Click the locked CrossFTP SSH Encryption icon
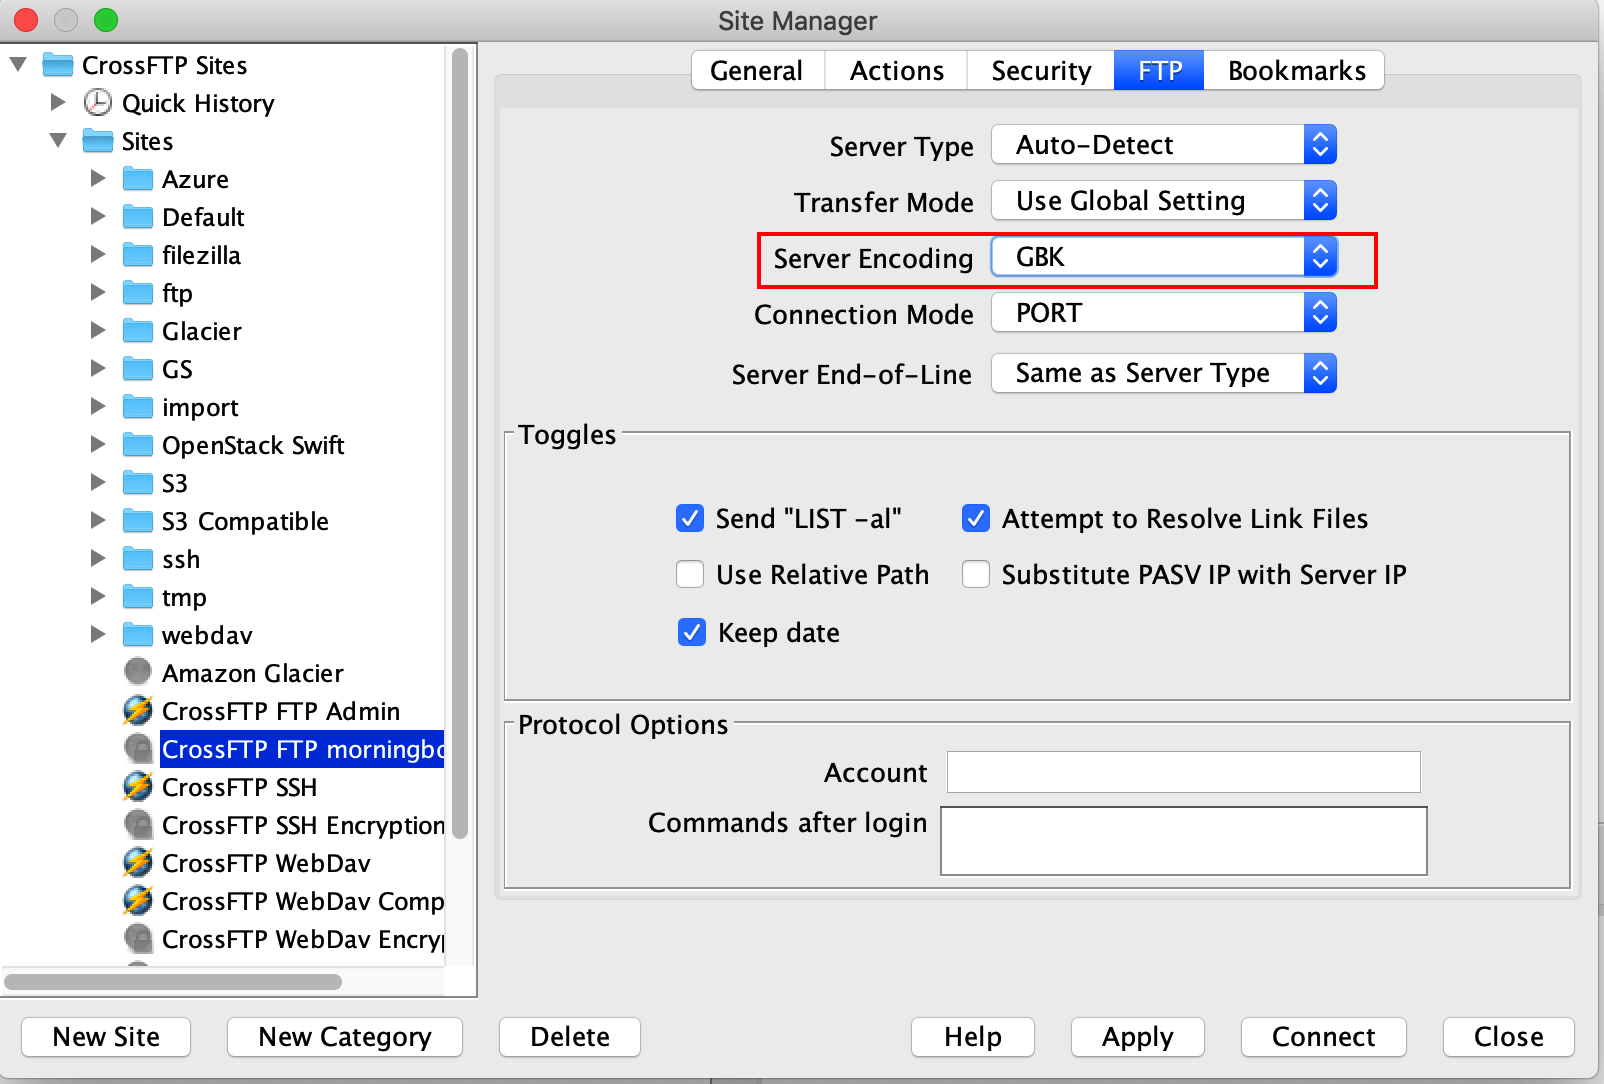This screenshot has height=1084, width=1604. point(138,825)
